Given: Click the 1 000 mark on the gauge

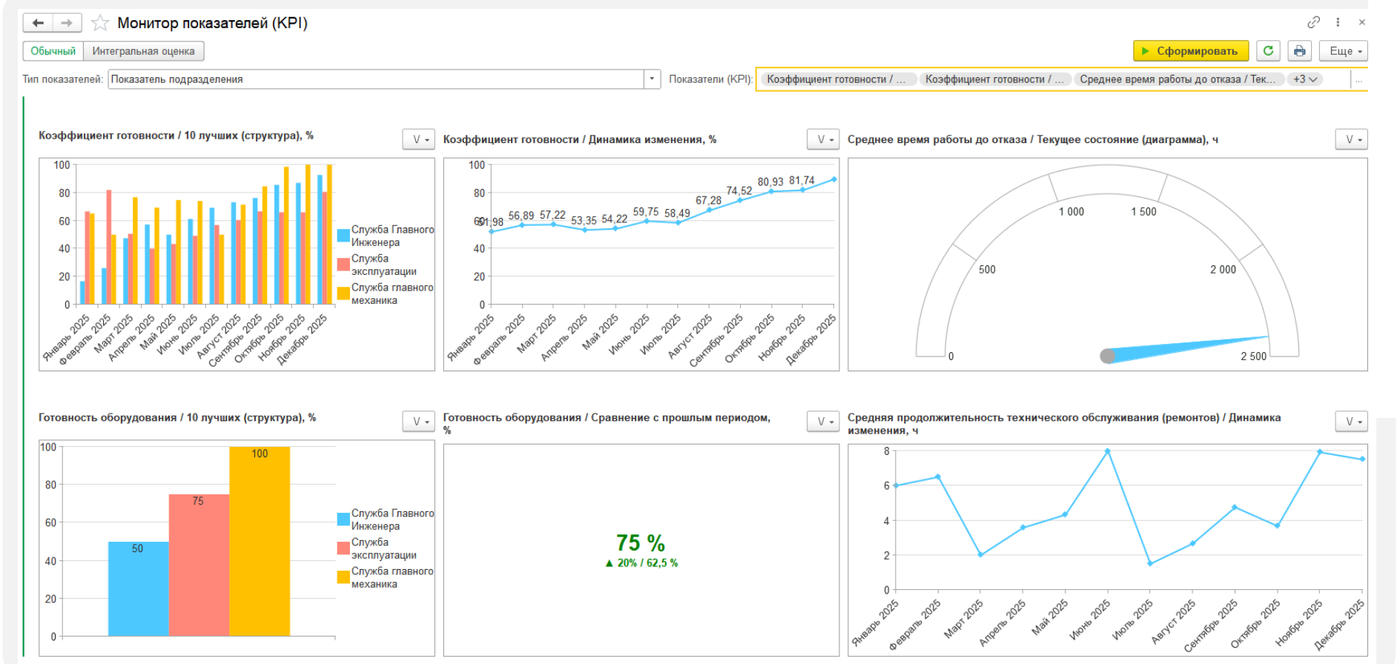Looking at the screenshot, I should pyautogui.click(x=1071, y=212).
